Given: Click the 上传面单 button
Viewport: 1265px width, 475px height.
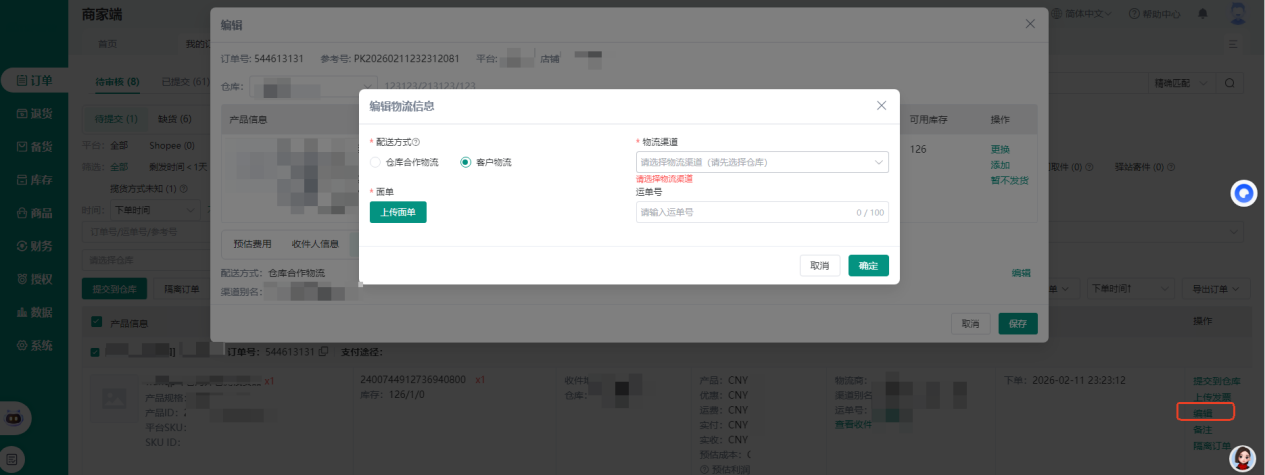Looking at the screenshot, I should click(398, 212).
